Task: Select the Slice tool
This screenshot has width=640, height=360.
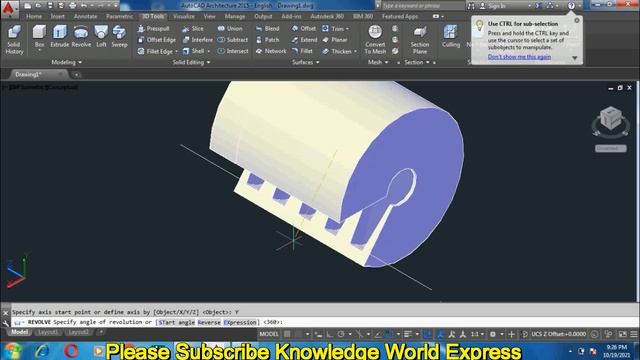Action: [x=193, y=29]
